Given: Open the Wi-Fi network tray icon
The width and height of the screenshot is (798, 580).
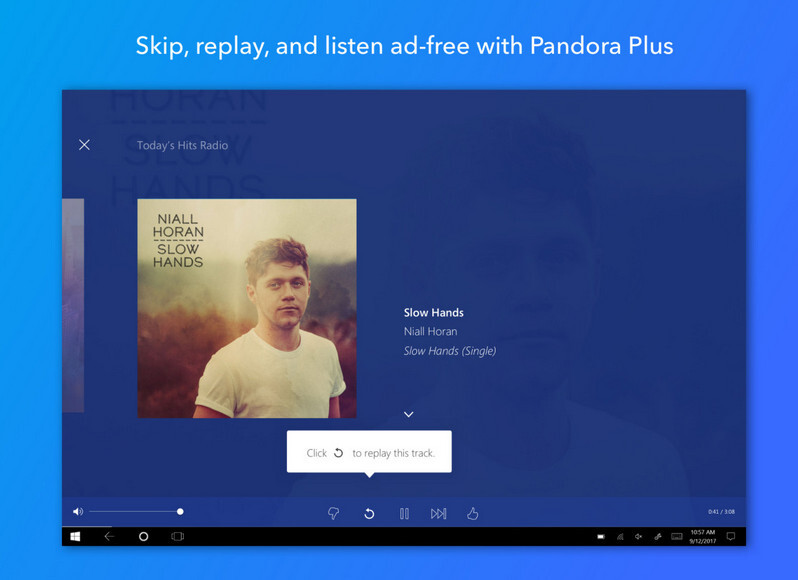Looking at the screenshot, I should (620, 537).
